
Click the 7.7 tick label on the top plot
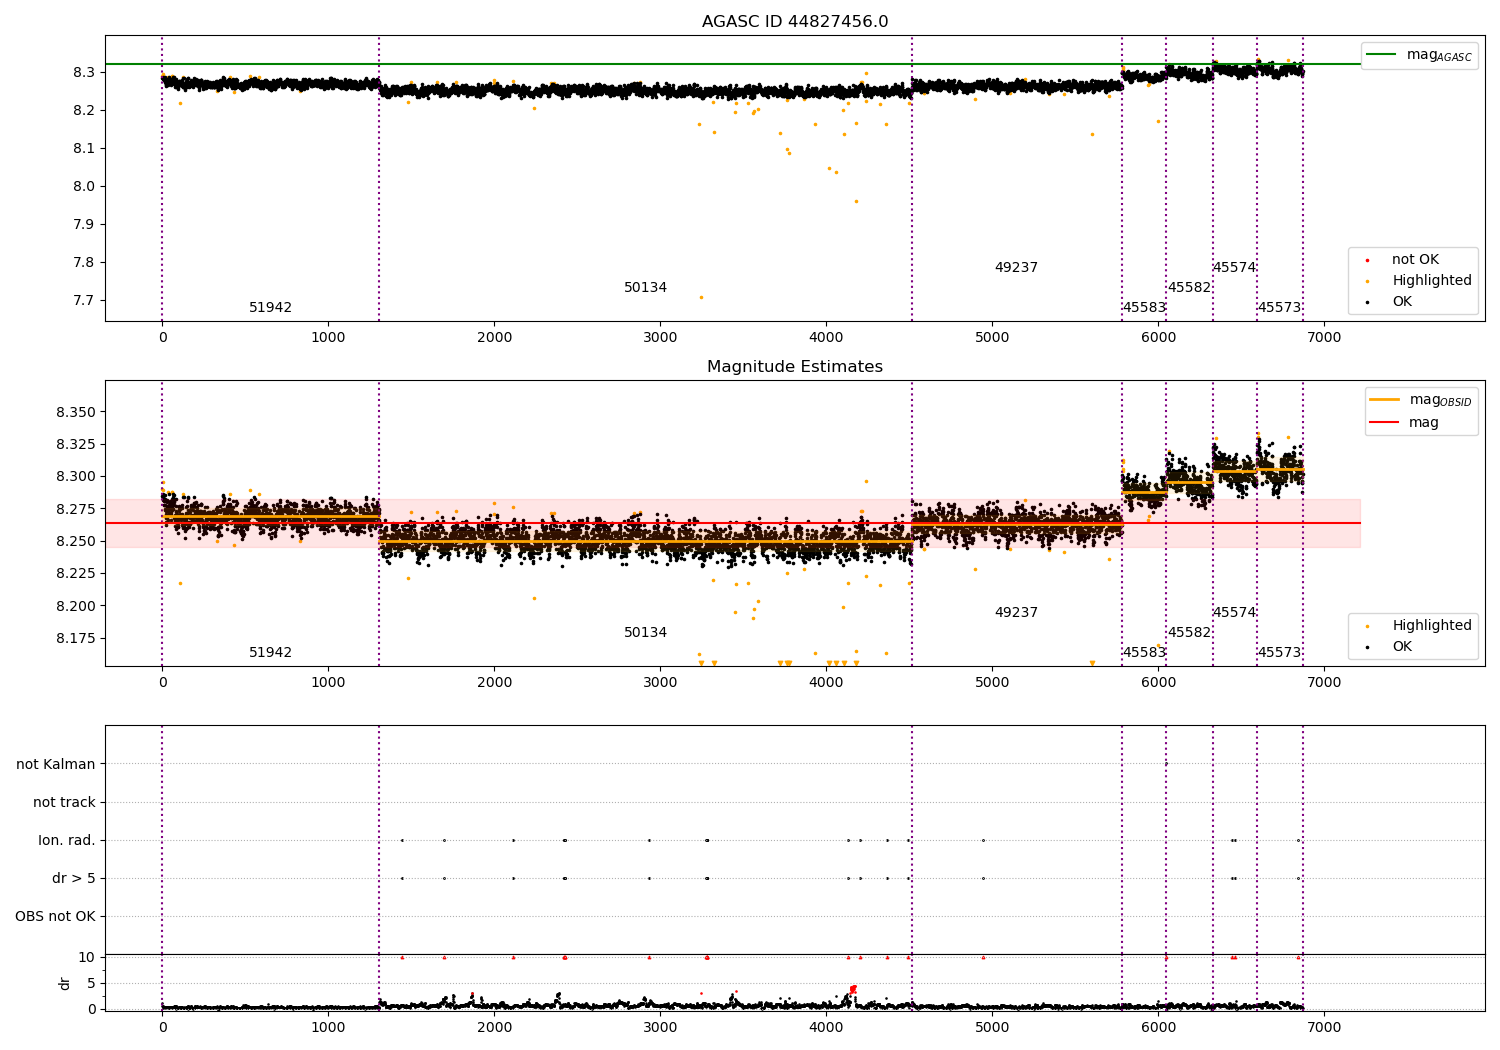84,301
